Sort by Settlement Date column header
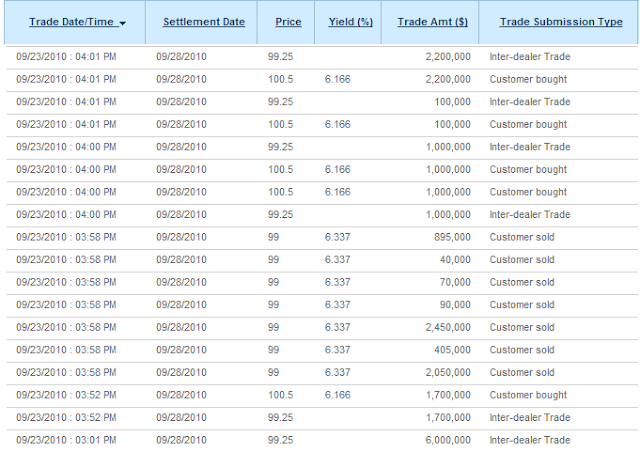640x452 pixels. [x=204, y=22]
